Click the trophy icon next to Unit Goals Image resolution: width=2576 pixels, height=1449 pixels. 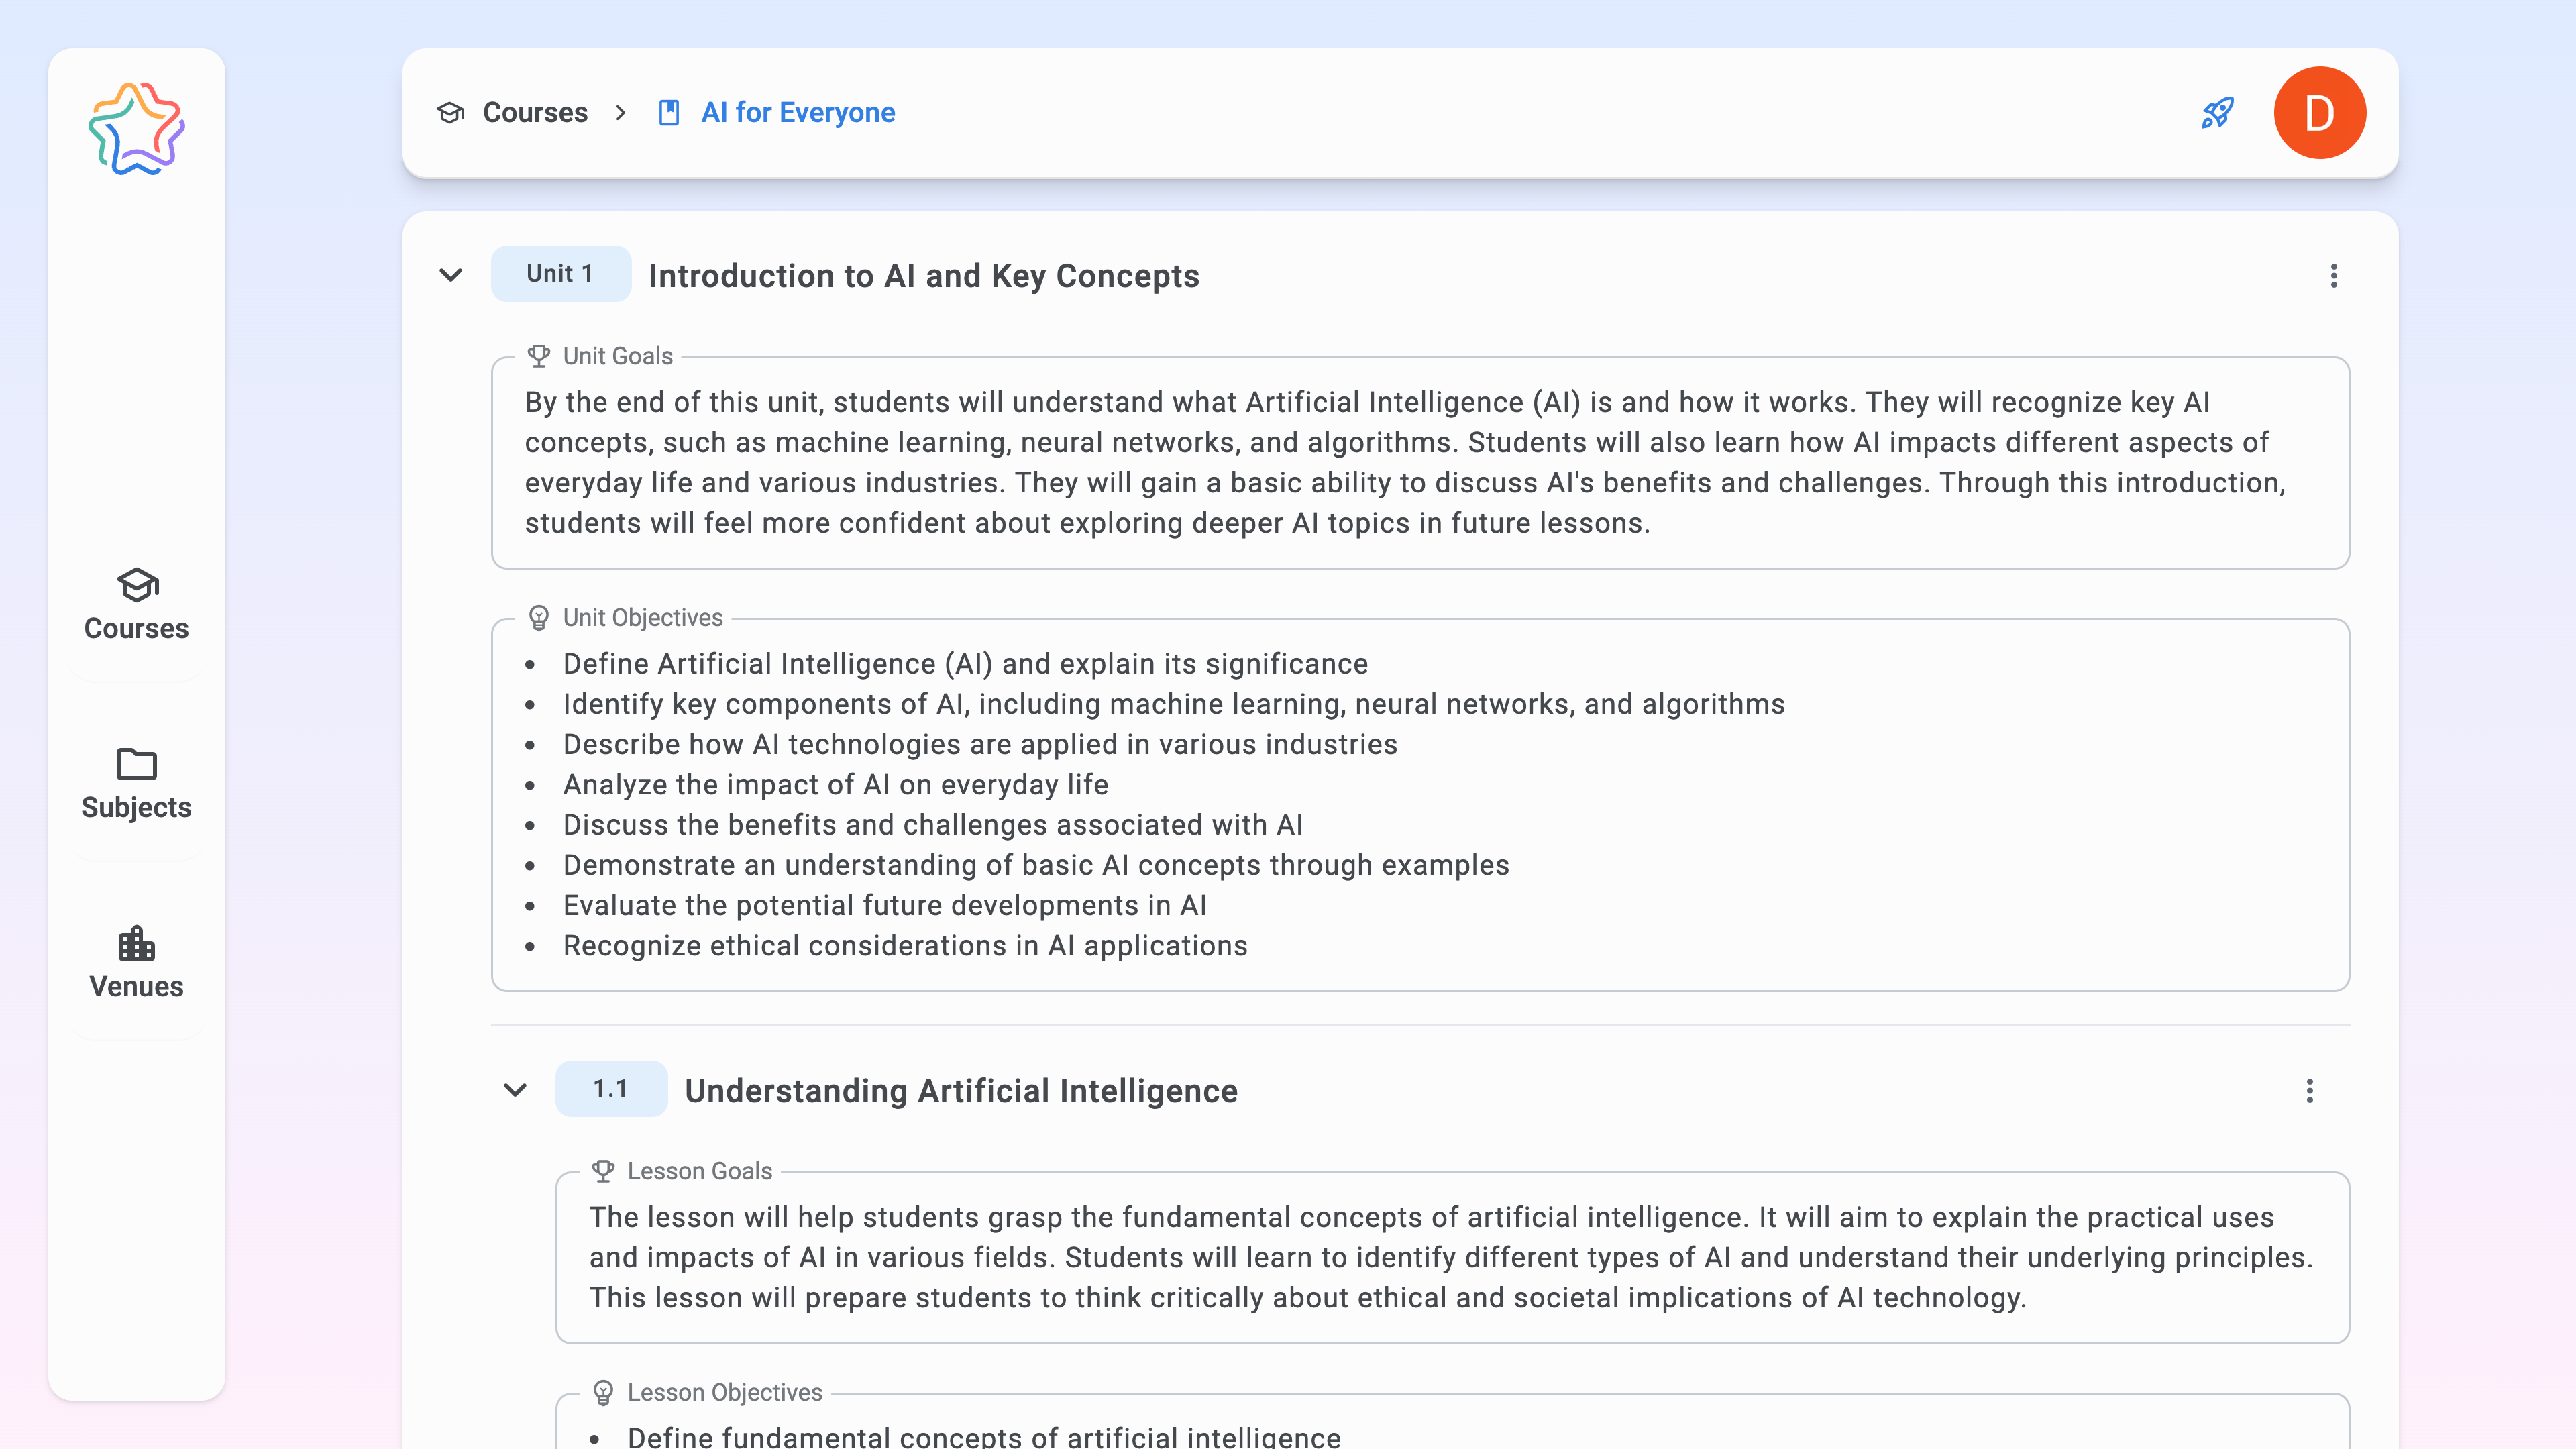(x=539, y=356)
